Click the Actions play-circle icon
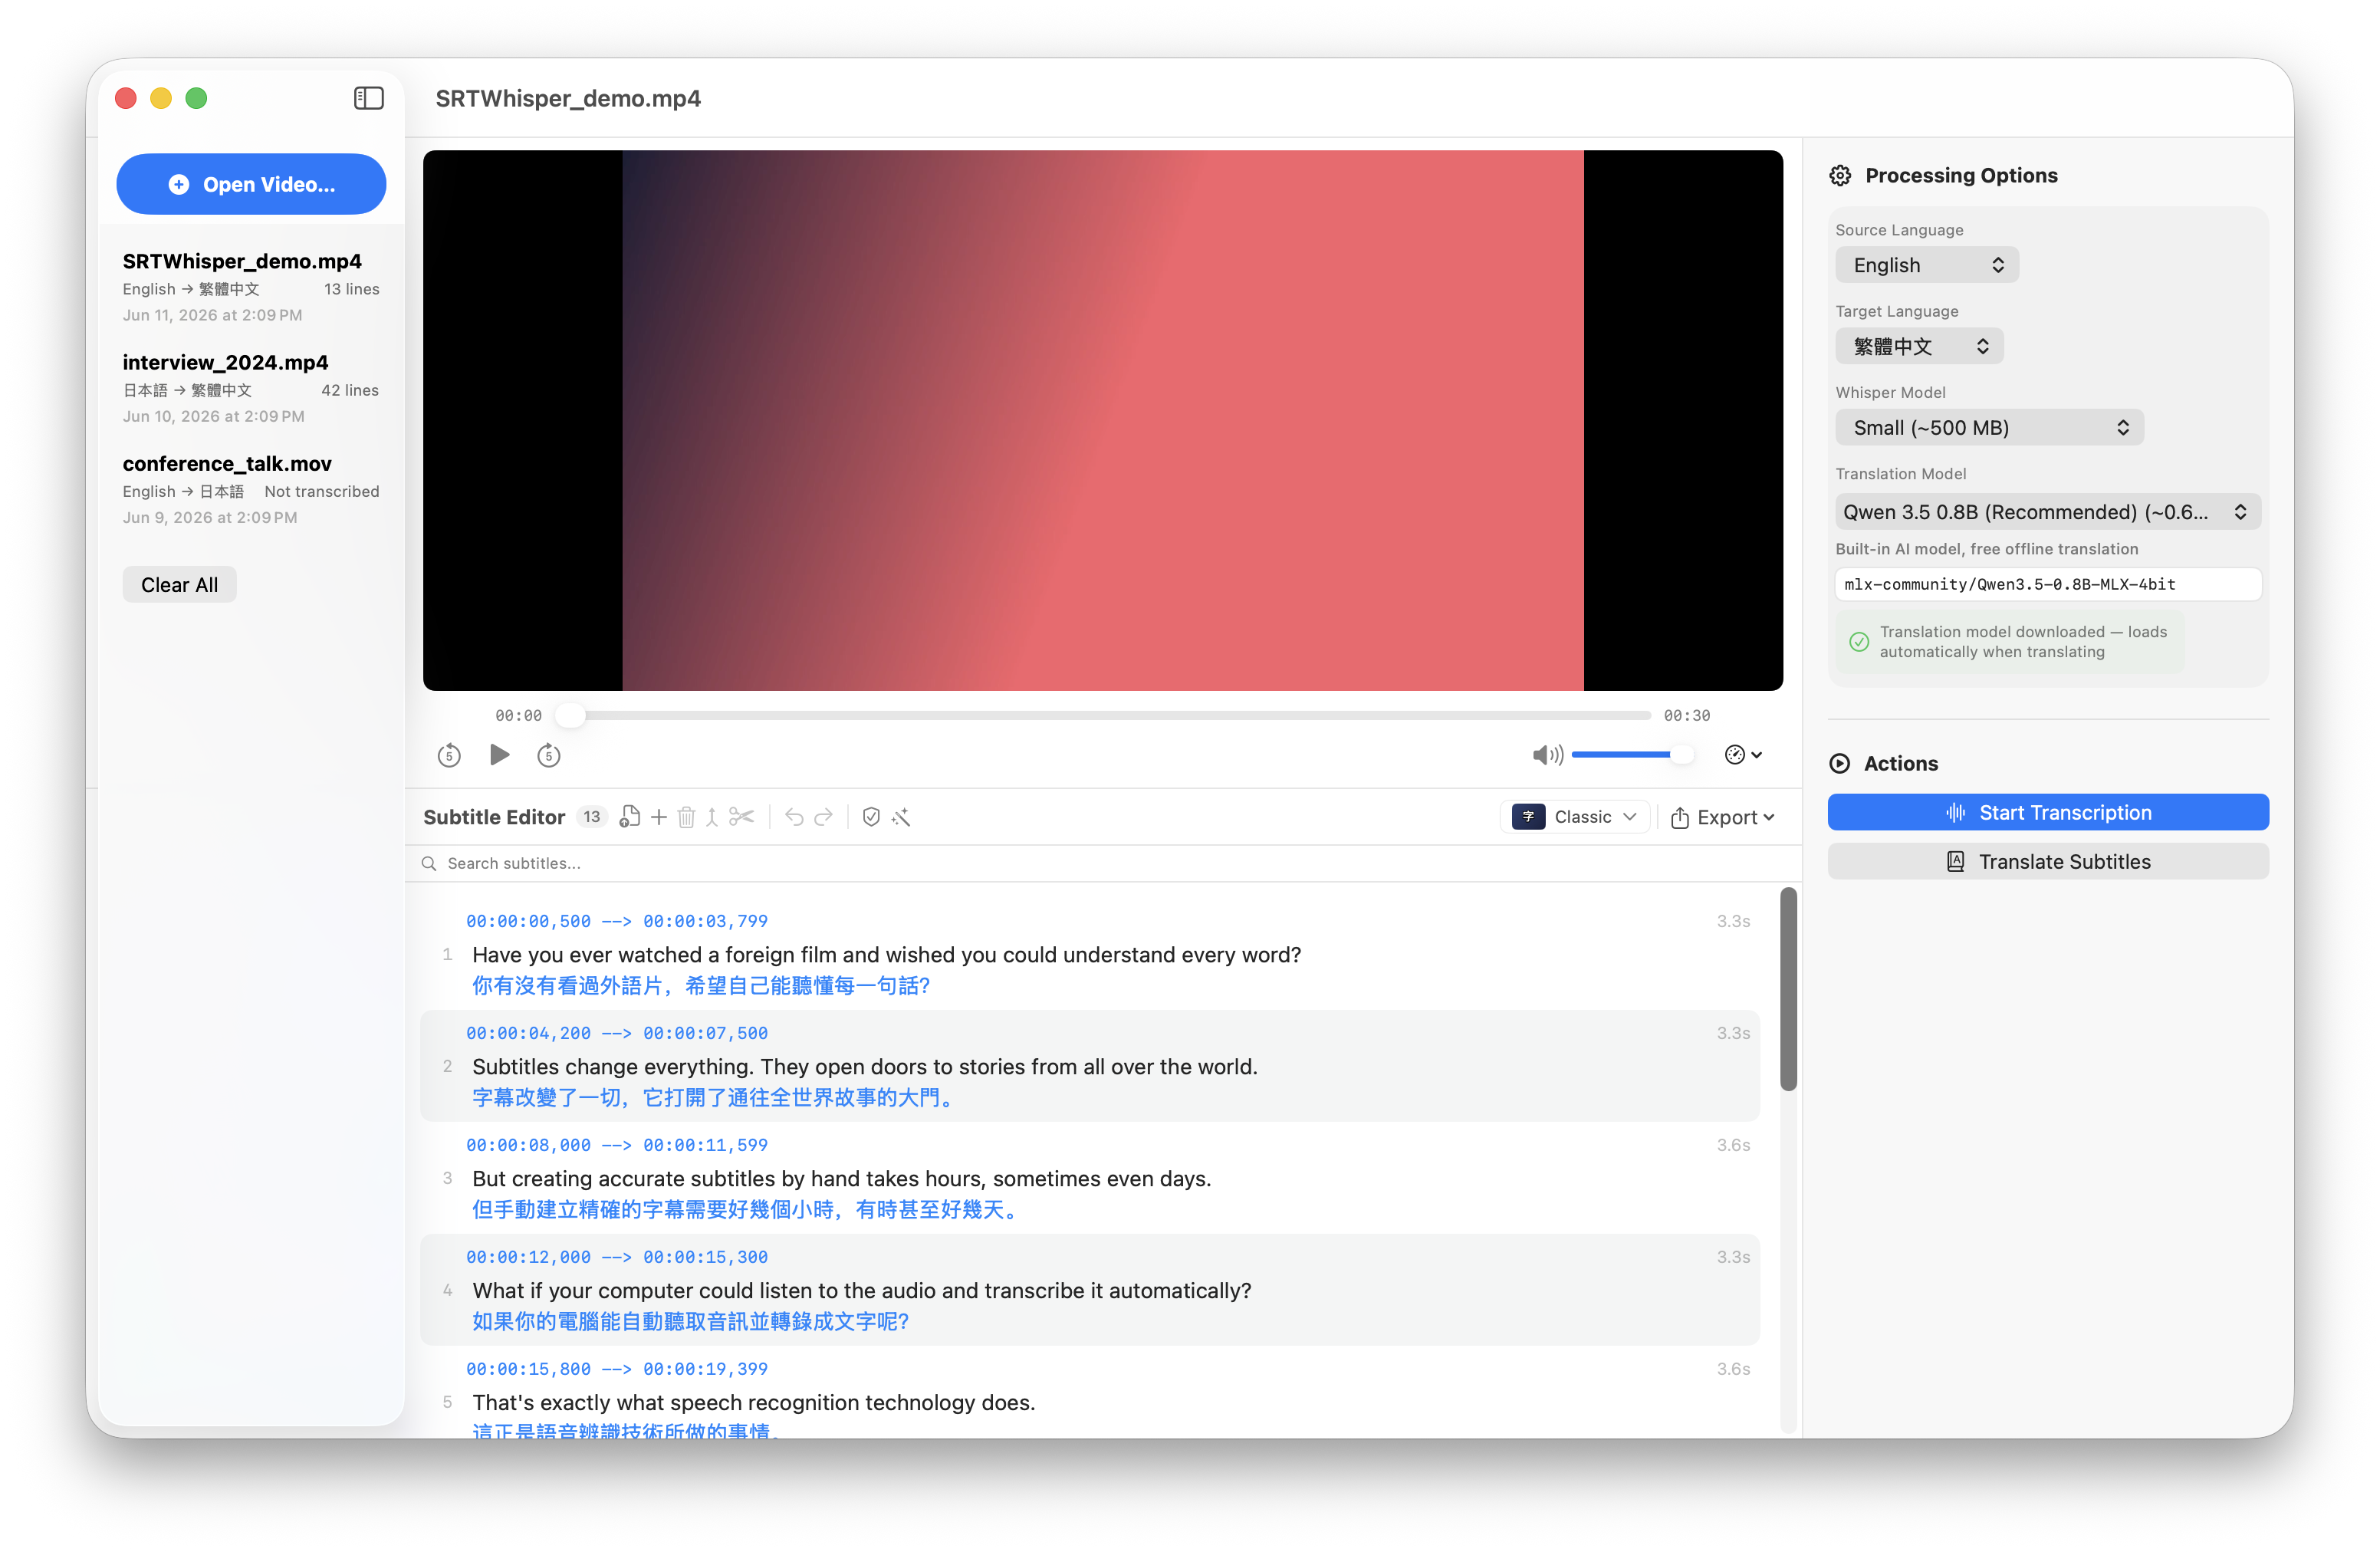The image size is (2380, 1552). click(1840, 764)
